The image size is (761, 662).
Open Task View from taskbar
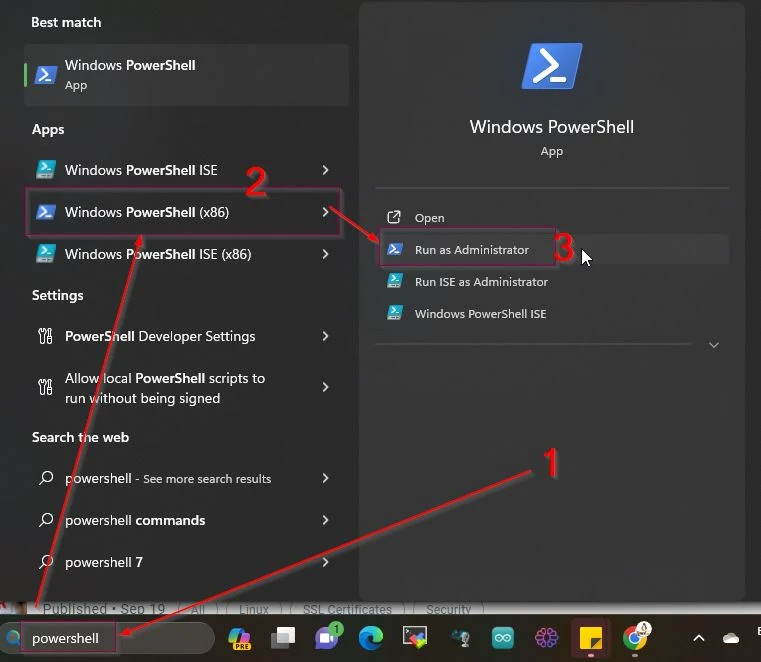(x=283, y=638)
